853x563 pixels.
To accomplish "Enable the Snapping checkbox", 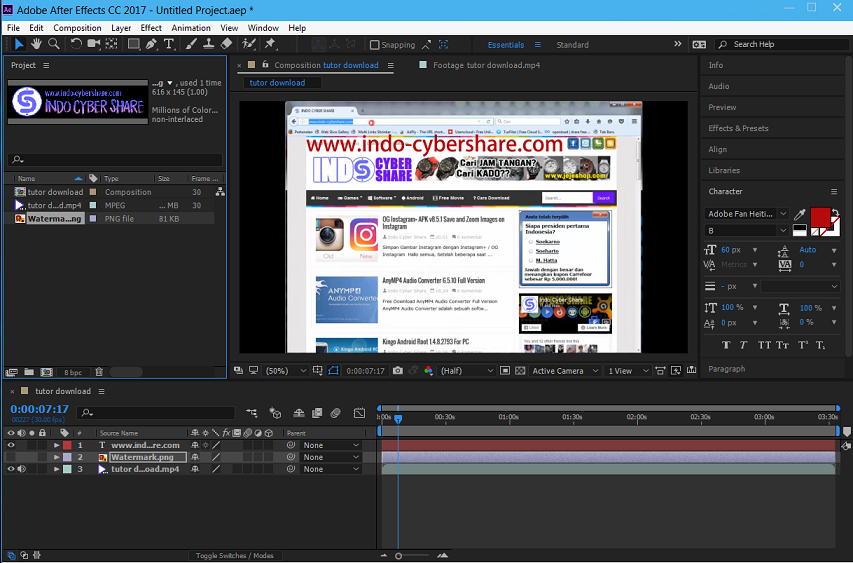I will 374,45.
